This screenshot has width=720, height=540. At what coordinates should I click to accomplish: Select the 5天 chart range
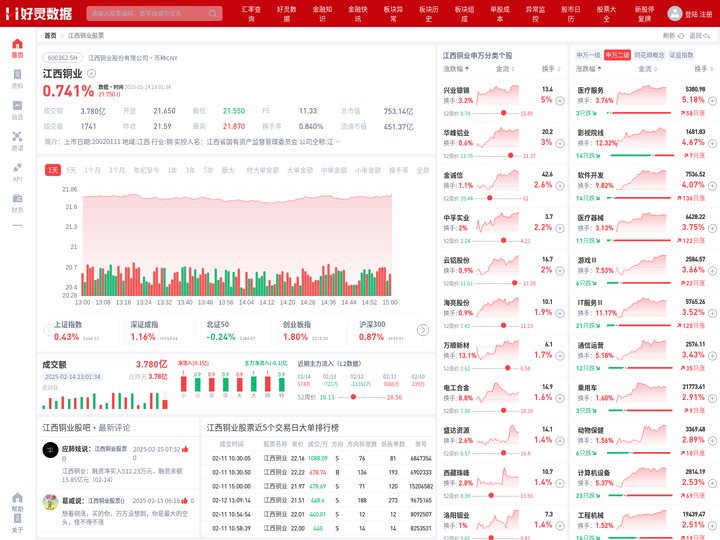[x=71, y=170]
